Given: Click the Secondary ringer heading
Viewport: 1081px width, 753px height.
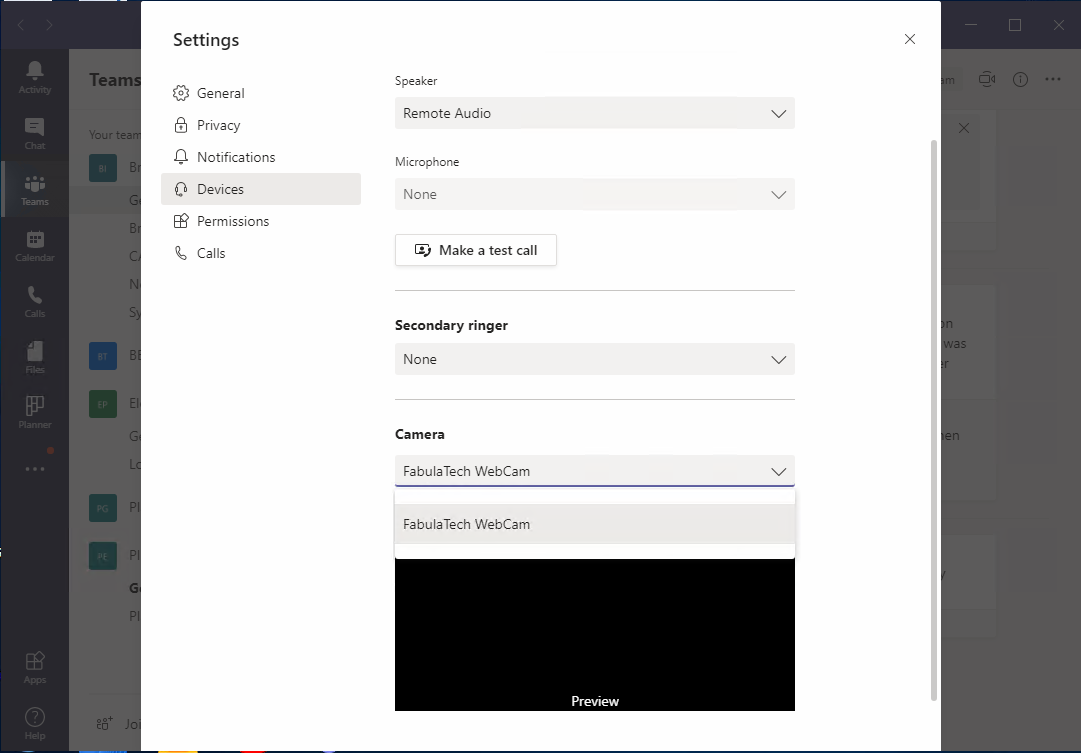Looking at the screenshot, I should [x=452, y=325].
